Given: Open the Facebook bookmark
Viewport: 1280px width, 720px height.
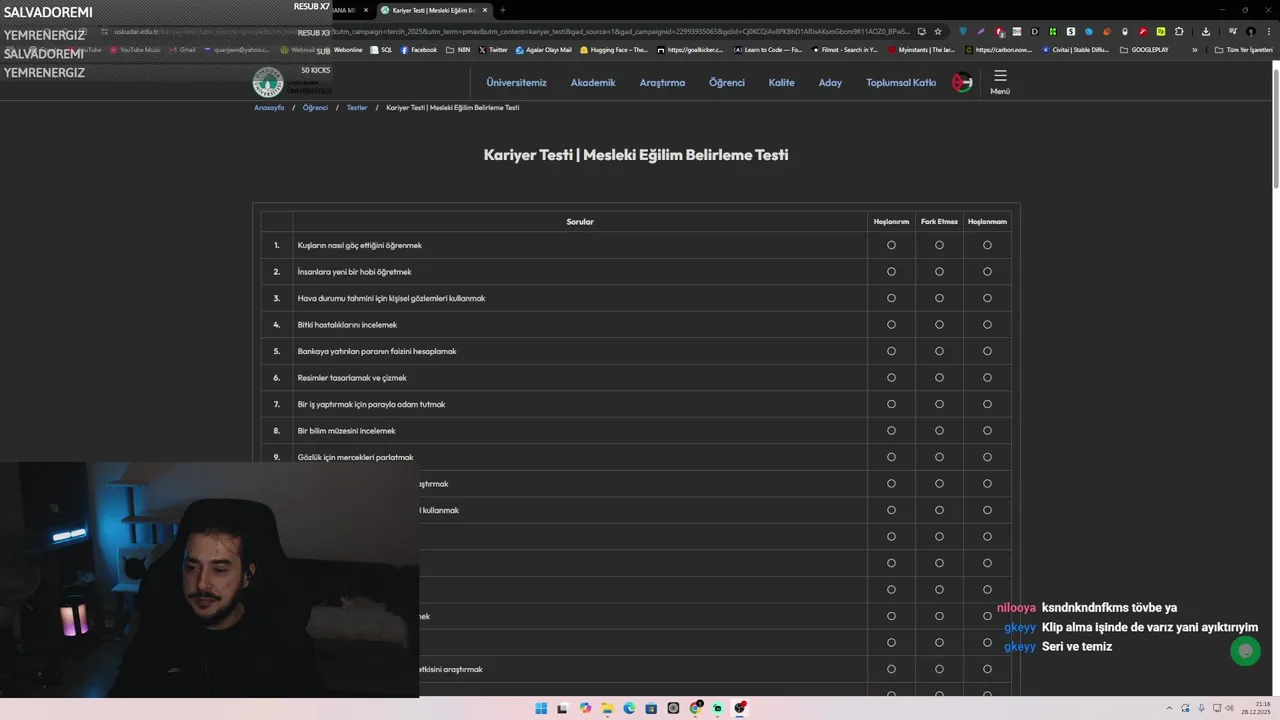Looking at the screenshot, I should point(419,50).
